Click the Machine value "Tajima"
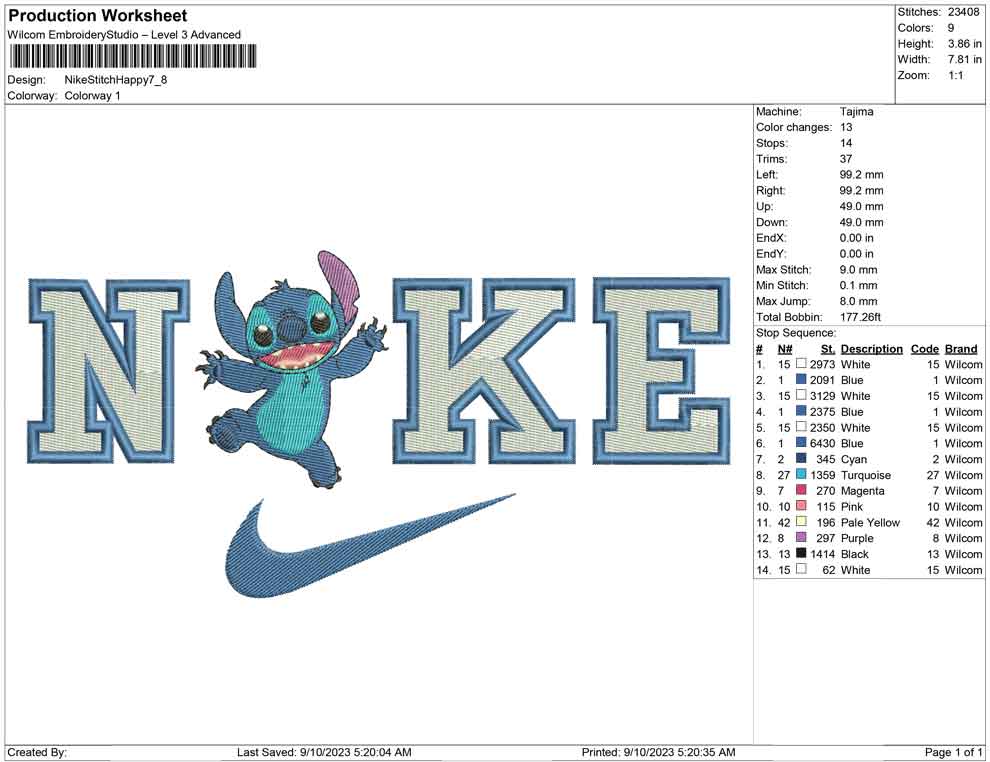990x762 pixels. pyautogui.click(x=857, y=112)
